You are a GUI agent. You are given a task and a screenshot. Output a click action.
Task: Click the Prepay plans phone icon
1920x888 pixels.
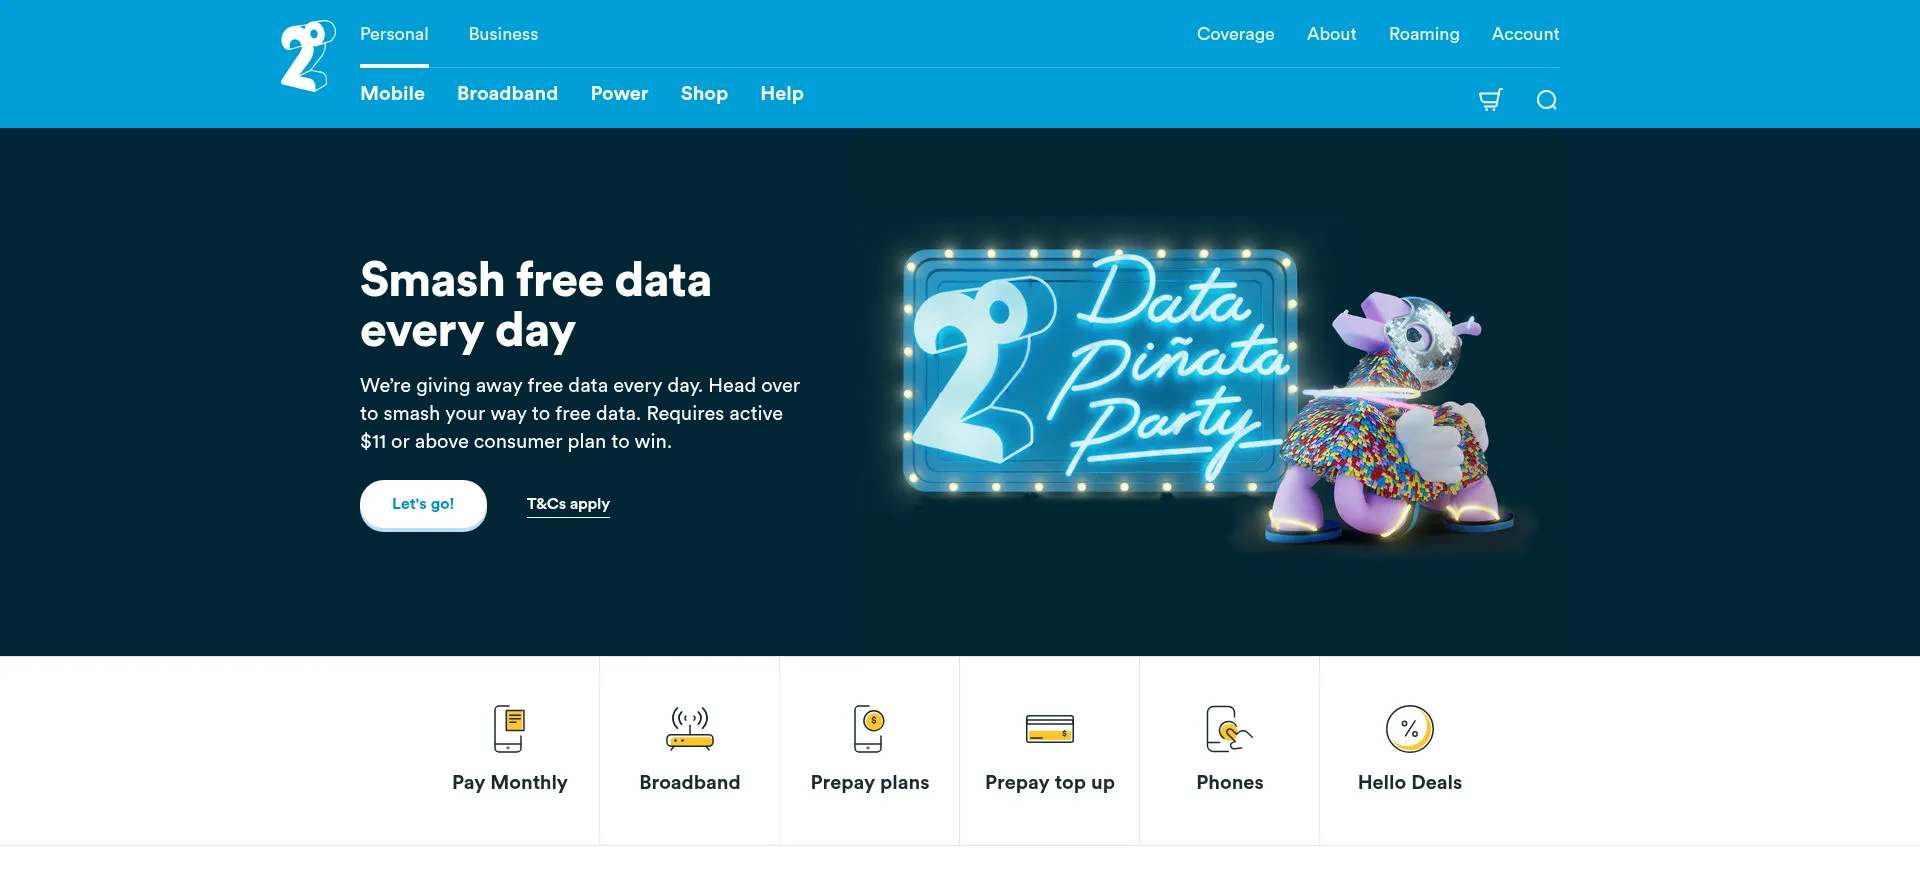[x=869, y=729]
